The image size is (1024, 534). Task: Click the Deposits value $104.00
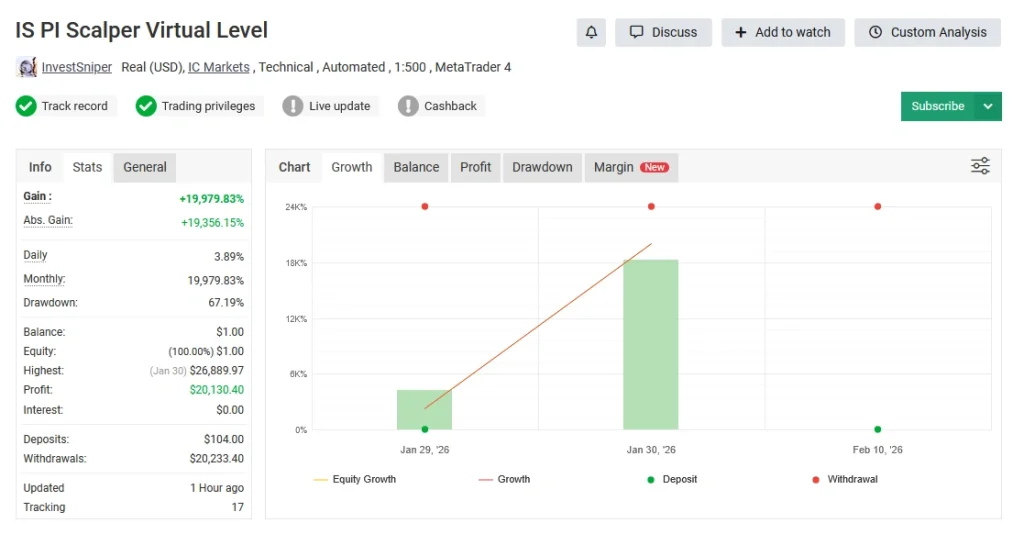pos(224,439)
